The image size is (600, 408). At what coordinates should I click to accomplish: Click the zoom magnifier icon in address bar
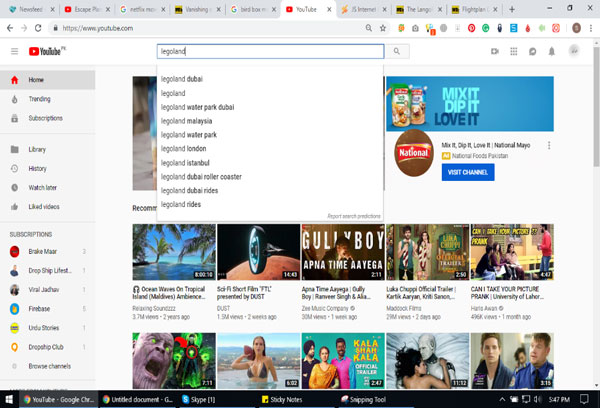[x=368, y=28]
